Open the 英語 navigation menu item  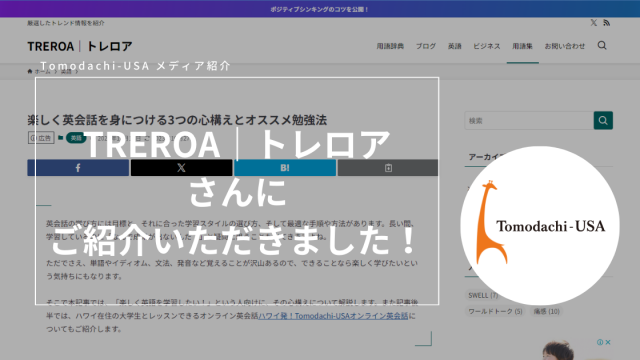pyautogui.click(x=454, y=46)
